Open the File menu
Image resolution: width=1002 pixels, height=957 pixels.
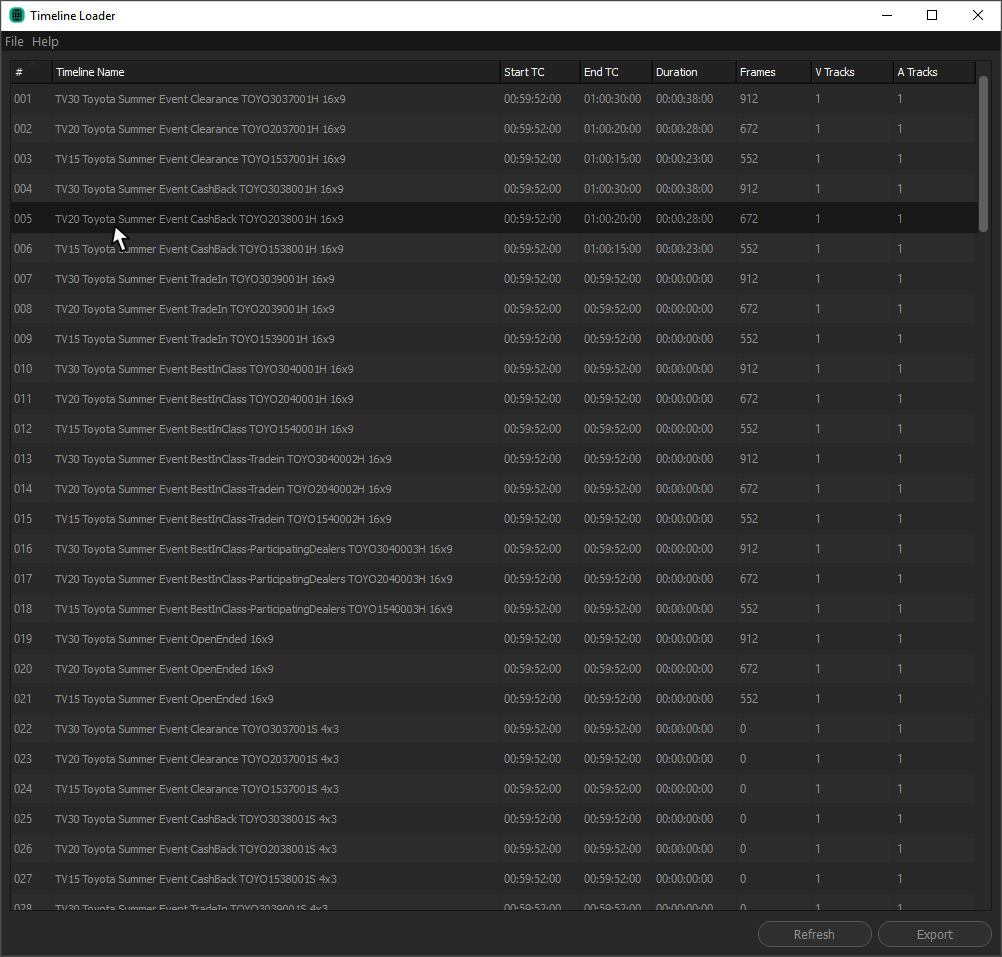pos(14,42)
